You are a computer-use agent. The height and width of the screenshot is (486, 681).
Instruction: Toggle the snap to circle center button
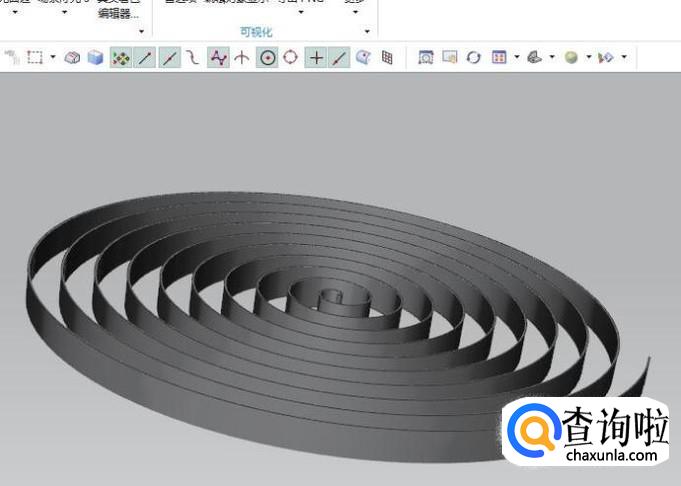pyautogui.click(x=267, y=58)
